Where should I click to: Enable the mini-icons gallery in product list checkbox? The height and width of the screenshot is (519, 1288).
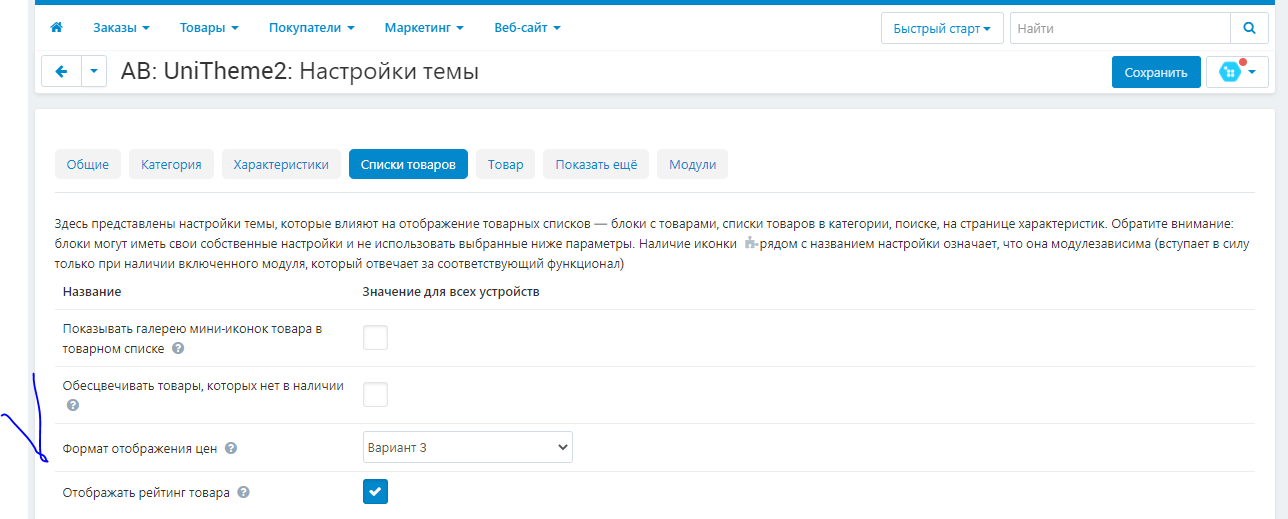point(375,338)
